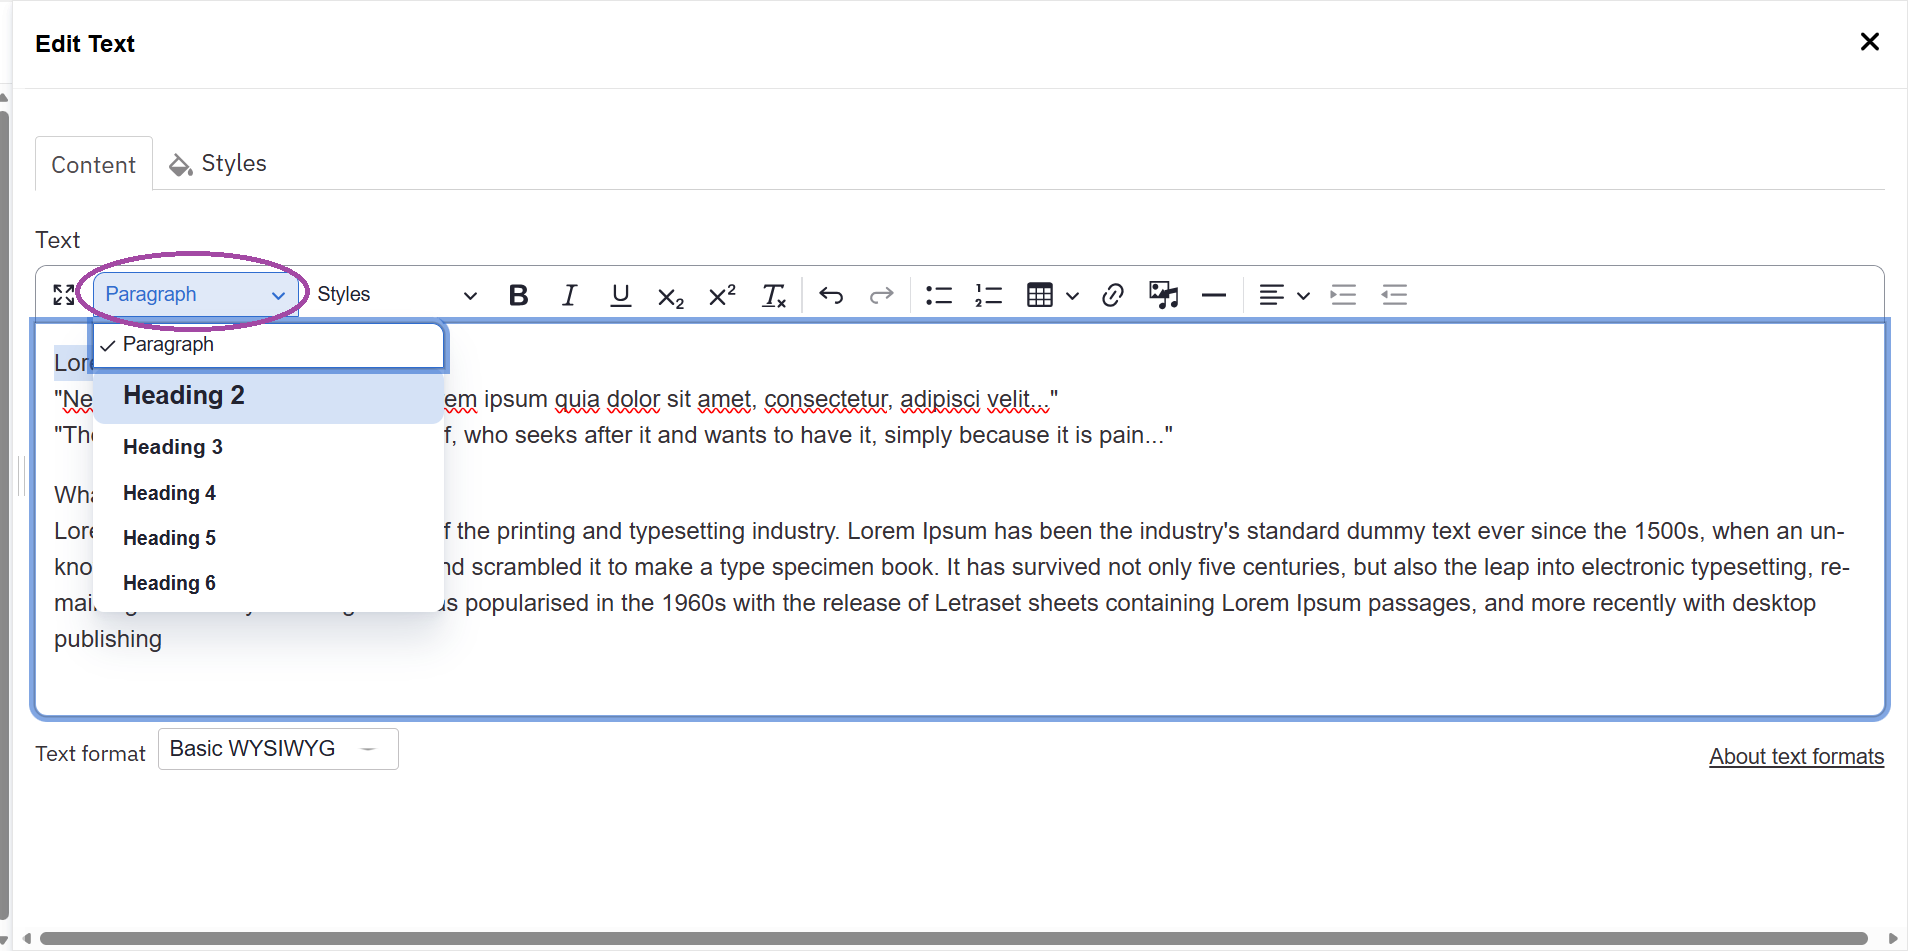
Task: Undo the last edit
Action: pyautogui.click(x=831, y=295)
